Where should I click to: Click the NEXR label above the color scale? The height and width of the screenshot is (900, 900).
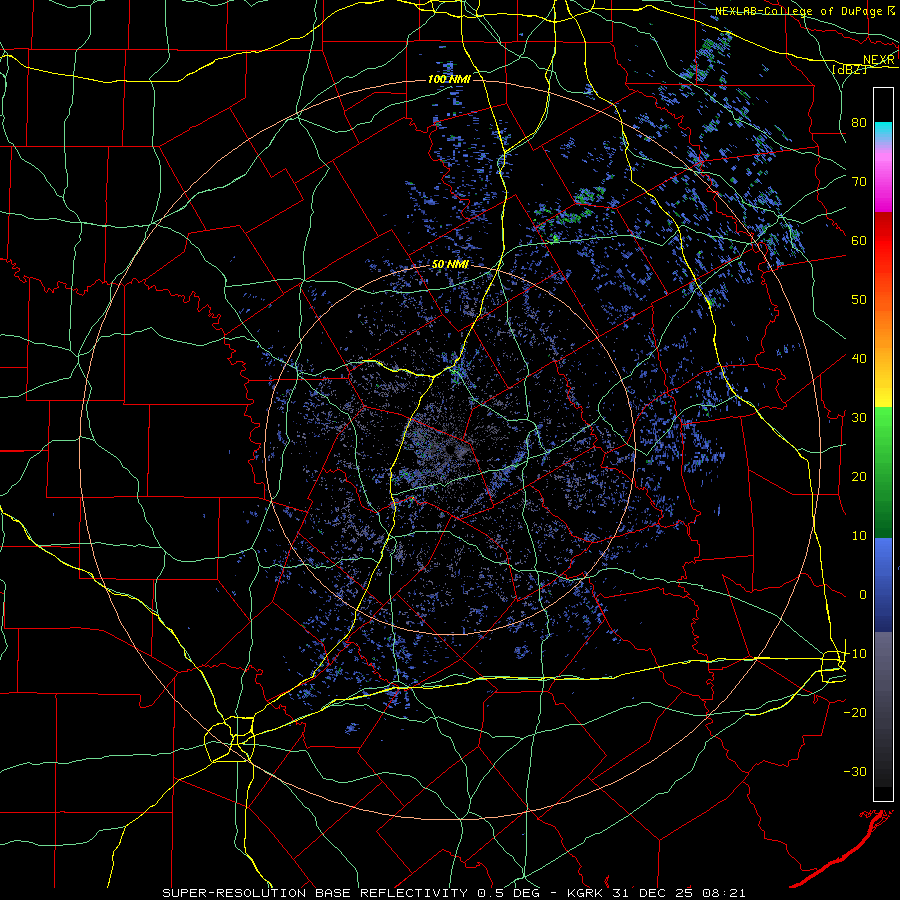879,60
